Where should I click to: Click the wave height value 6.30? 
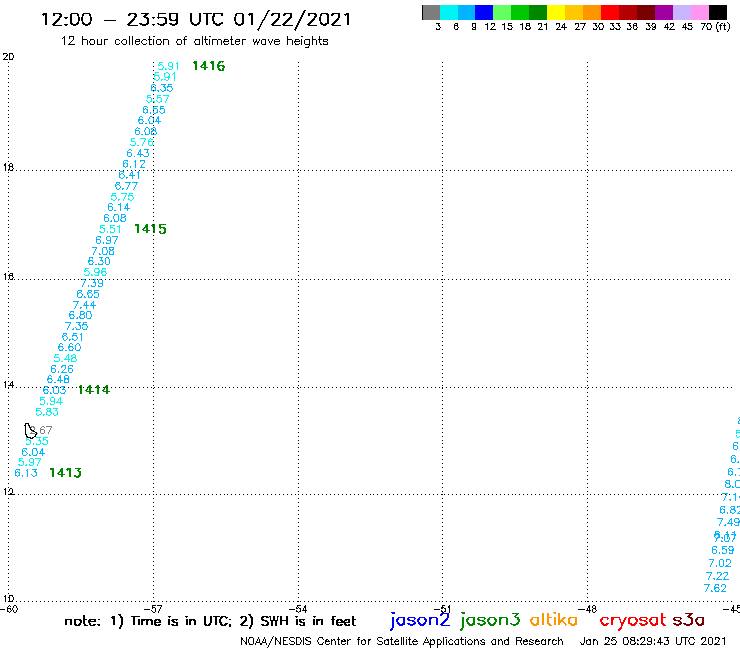99,262
